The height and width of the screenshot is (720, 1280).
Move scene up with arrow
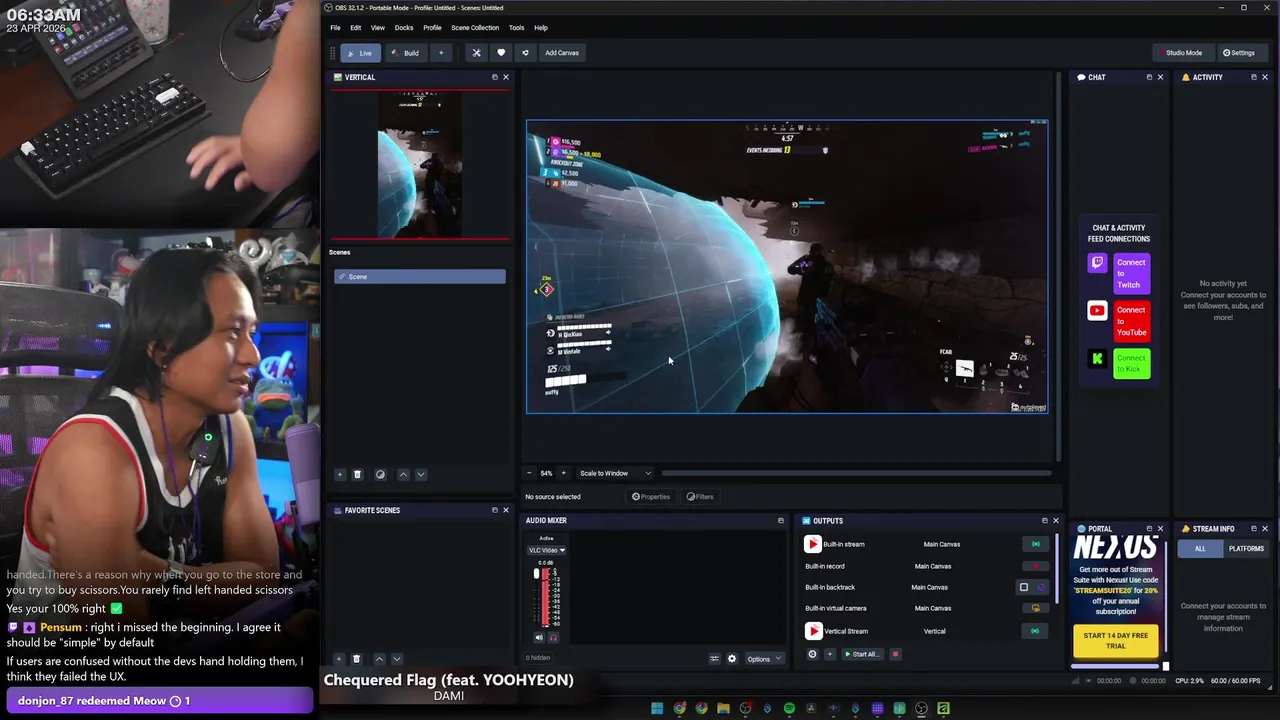(403, 475)
